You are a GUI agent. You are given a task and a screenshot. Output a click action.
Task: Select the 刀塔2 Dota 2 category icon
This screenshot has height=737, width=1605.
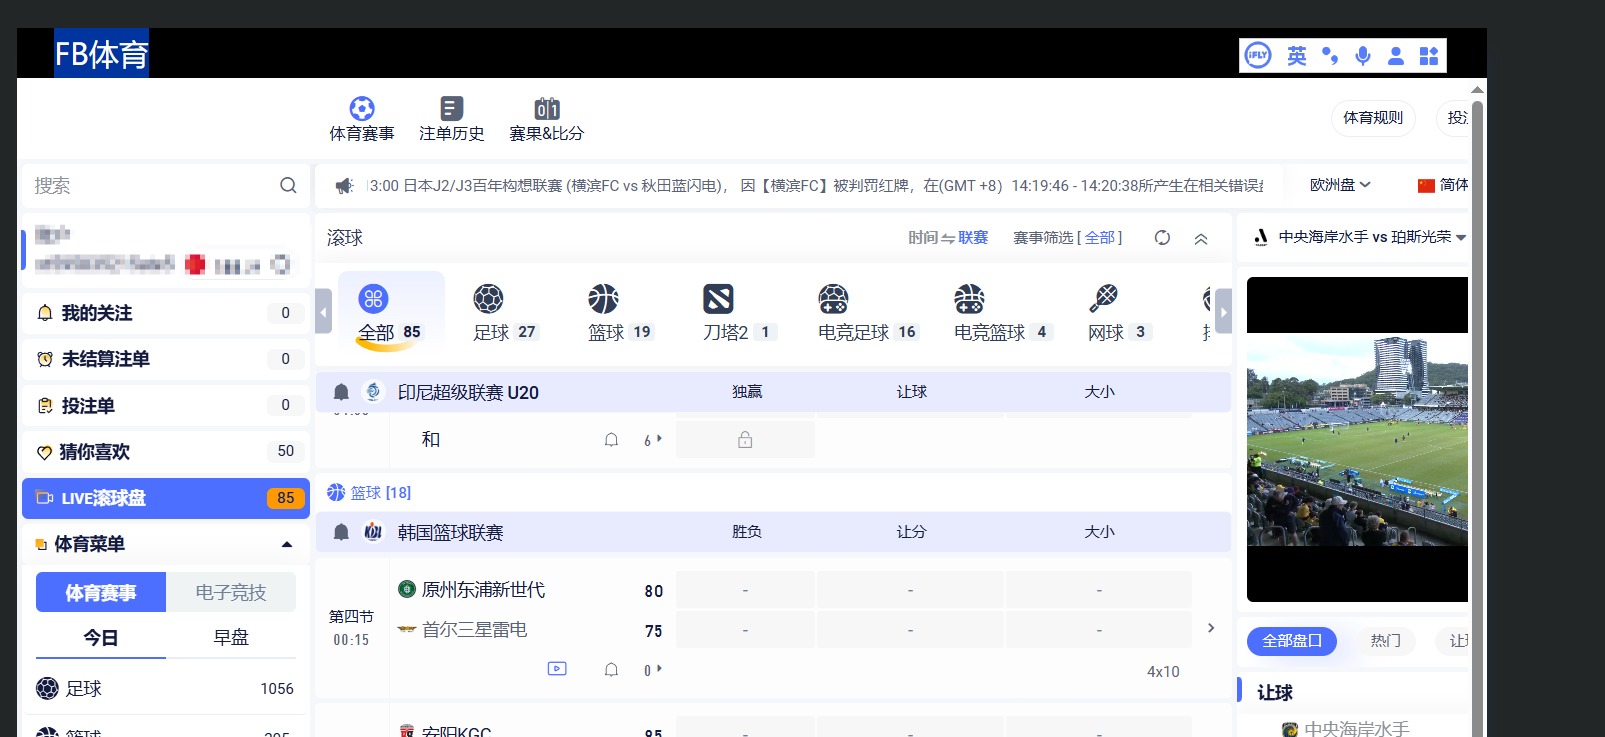pos(718,299)
